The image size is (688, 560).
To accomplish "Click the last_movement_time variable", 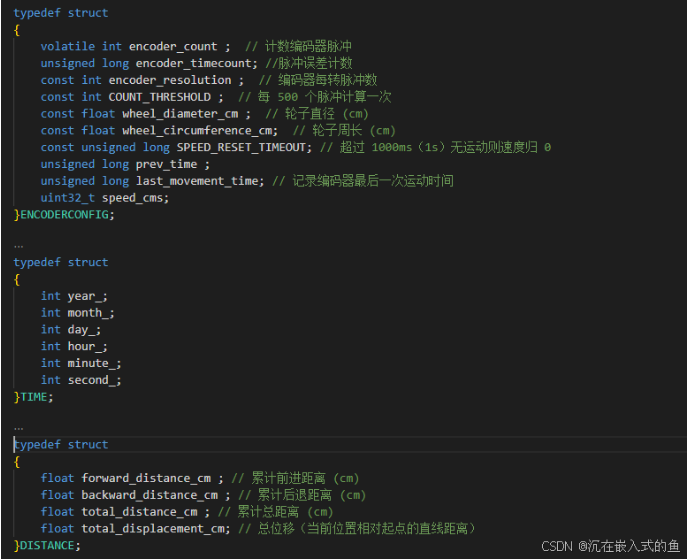I will click(197, 181).
